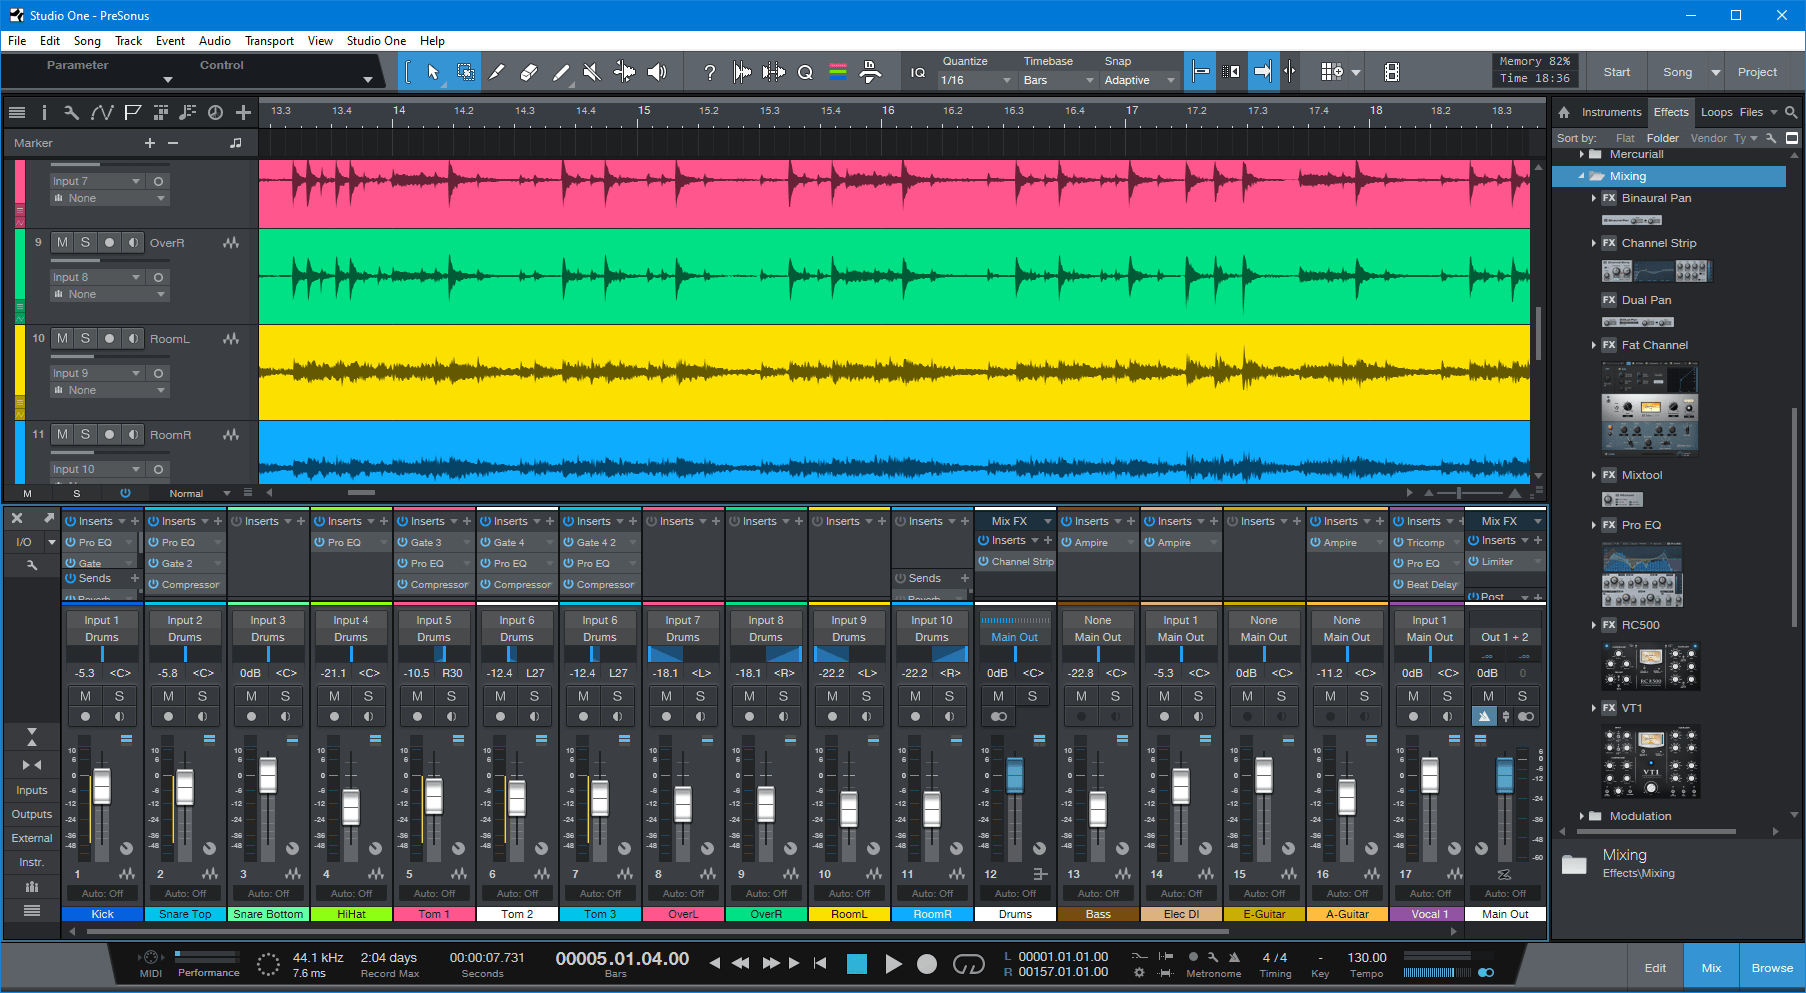The image size is (1806, 993).
Task: Click the Snare Top channel fader
Action: (x=185, y=787)
